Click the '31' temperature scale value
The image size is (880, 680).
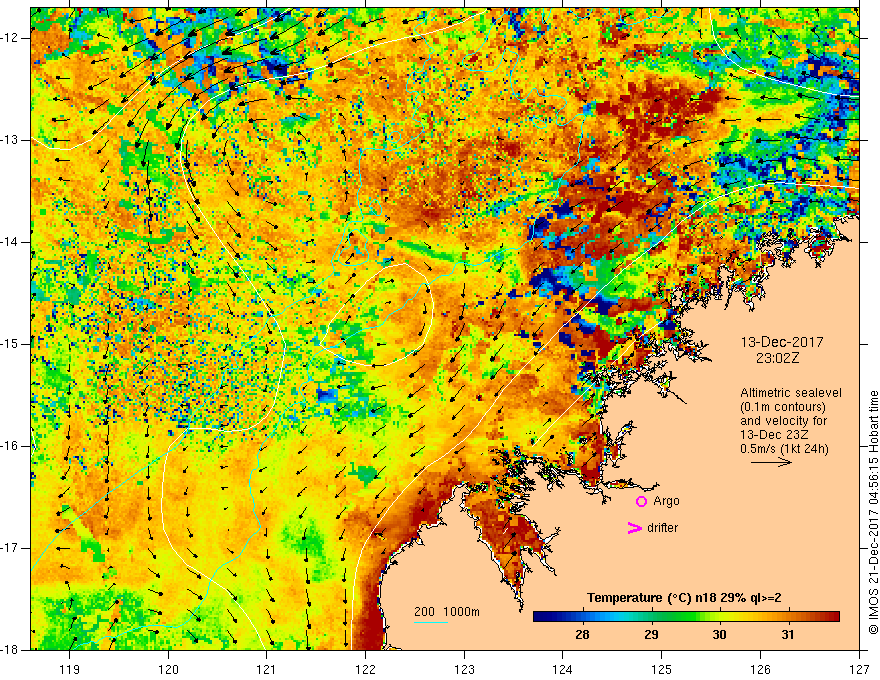click(x=788, y=635)
